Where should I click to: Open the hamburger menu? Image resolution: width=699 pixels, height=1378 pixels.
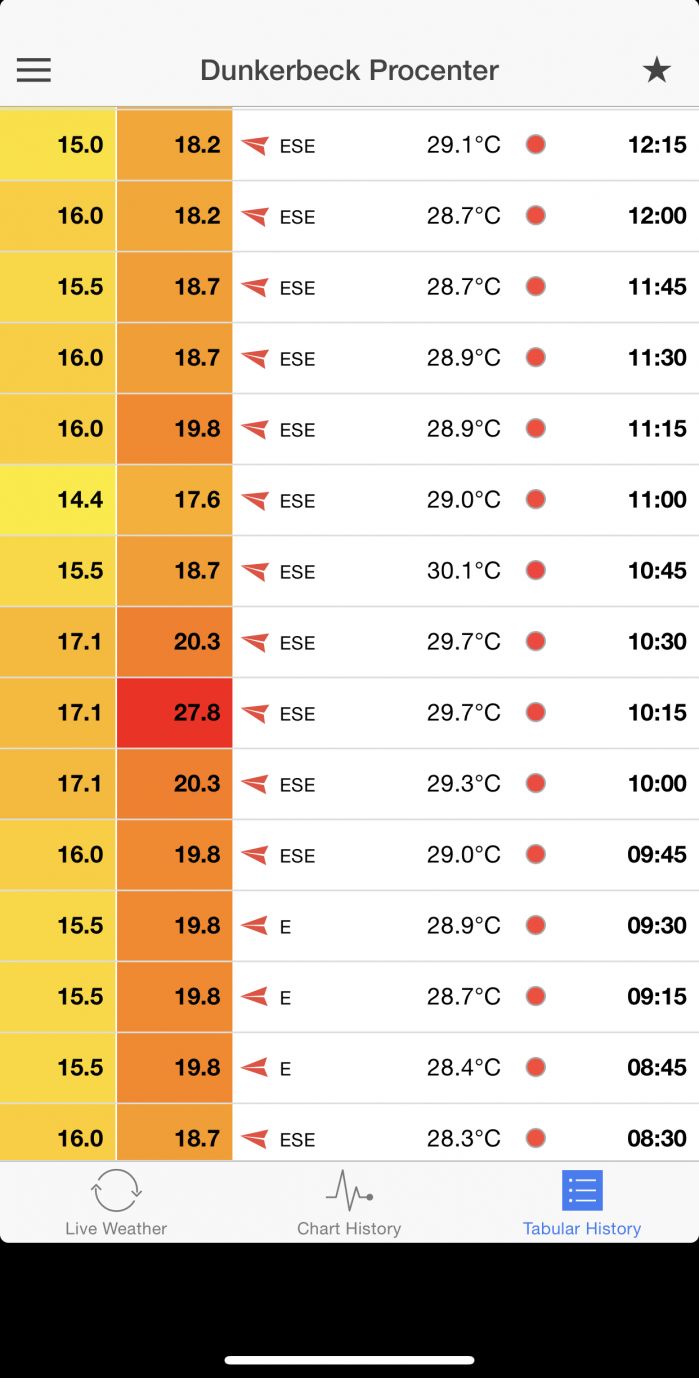pos(34,70)
